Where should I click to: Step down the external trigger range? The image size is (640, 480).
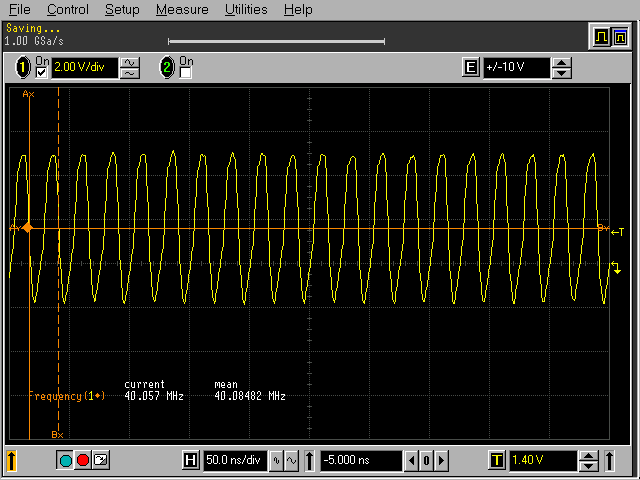(562, 73)
